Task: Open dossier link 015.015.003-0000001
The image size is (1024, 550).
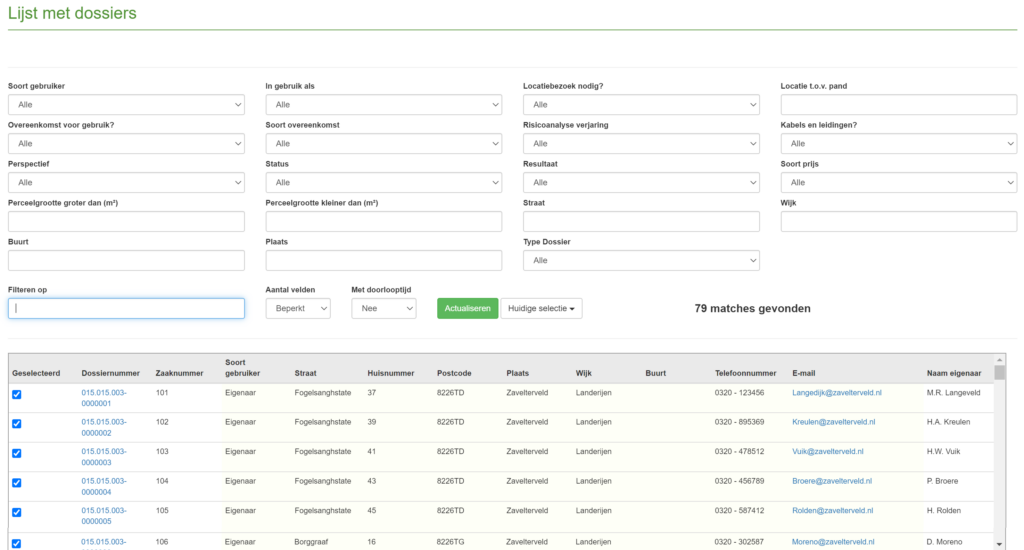Action: pos(104,398)
